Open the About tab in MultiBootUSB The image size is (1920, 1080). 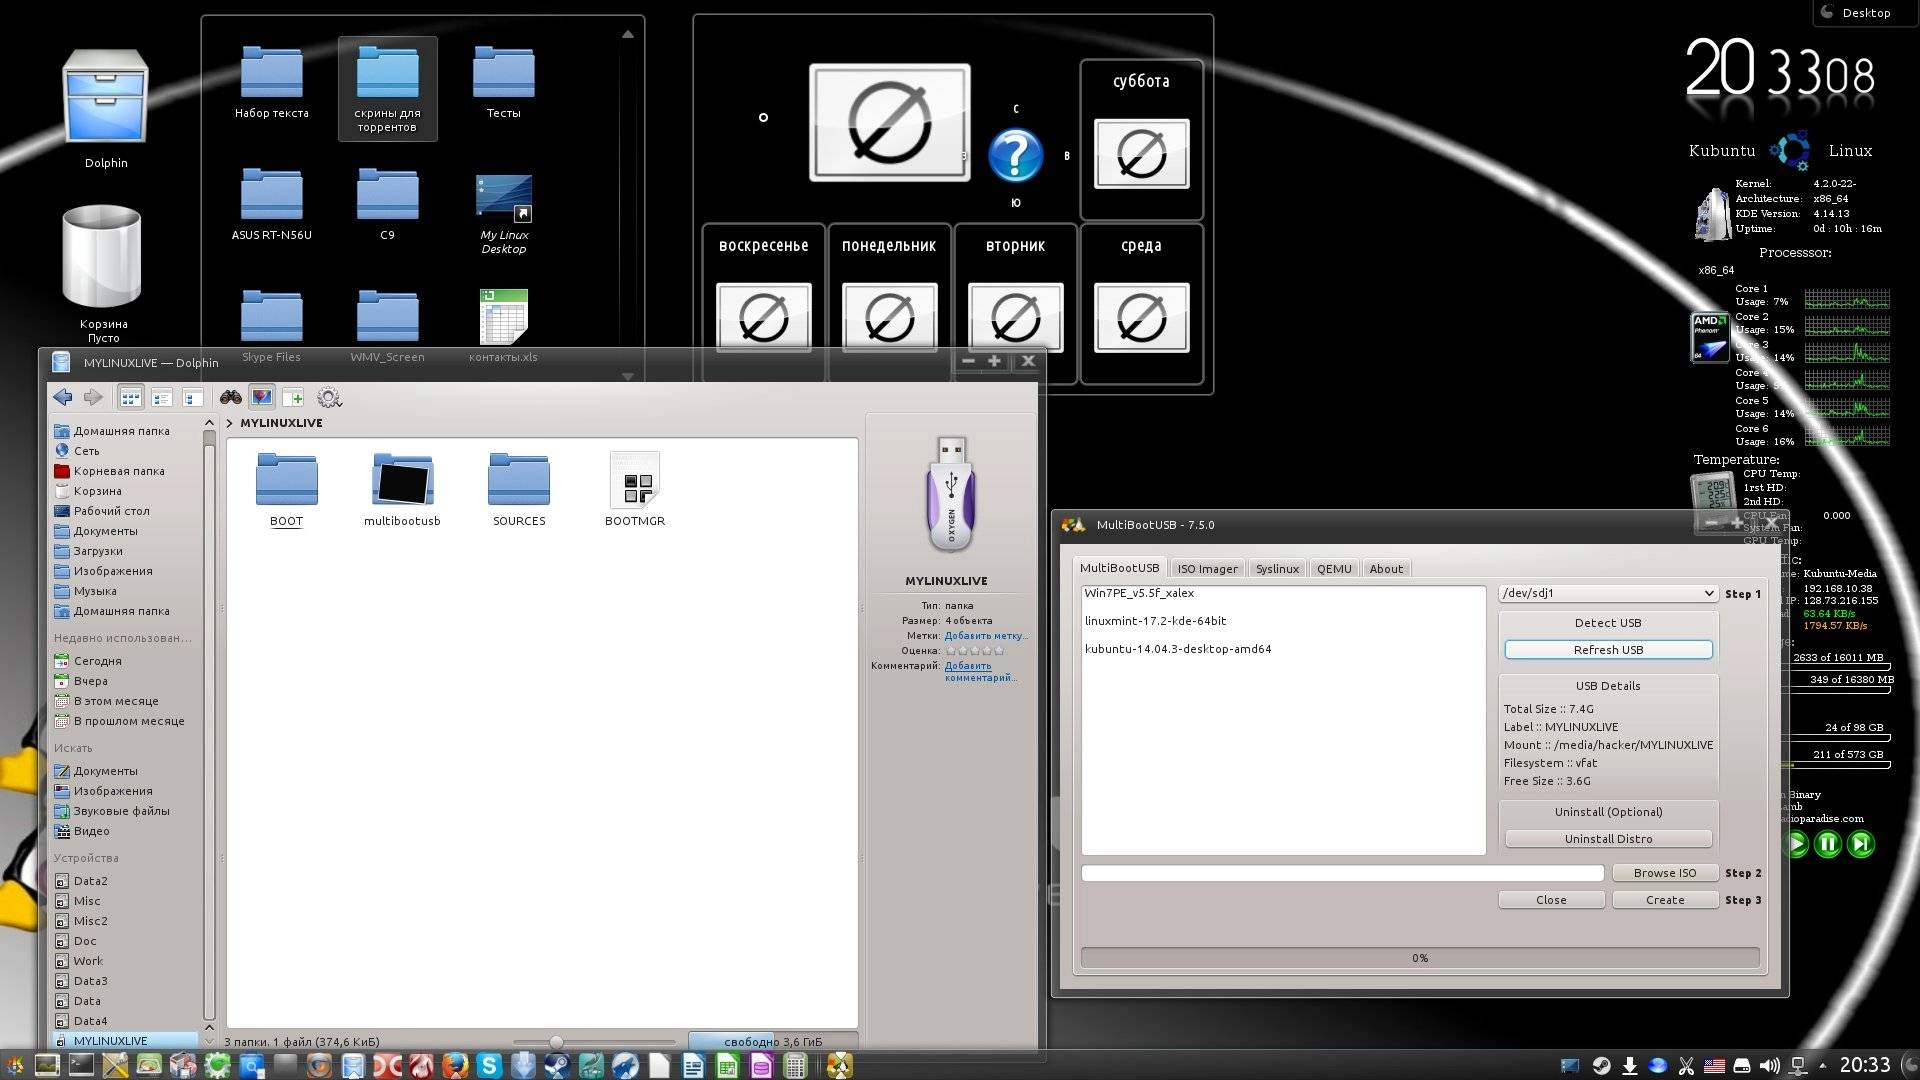1386,569
